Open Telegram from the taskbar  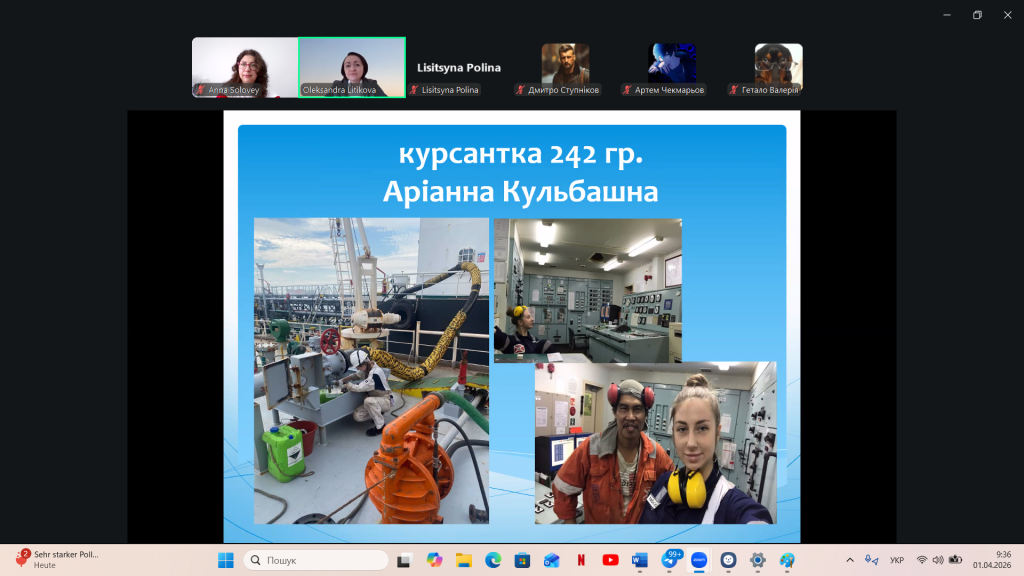point(670,560)
